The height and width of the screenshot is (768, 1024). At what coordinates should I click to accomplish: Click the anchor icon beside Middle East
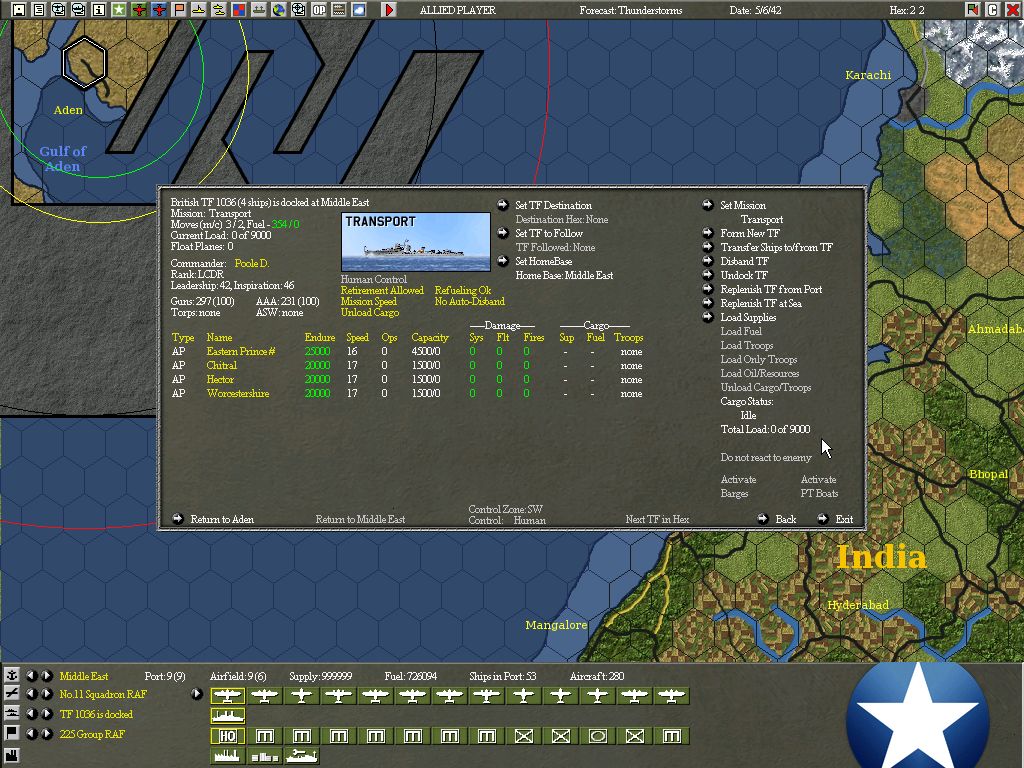coord(11,675)
